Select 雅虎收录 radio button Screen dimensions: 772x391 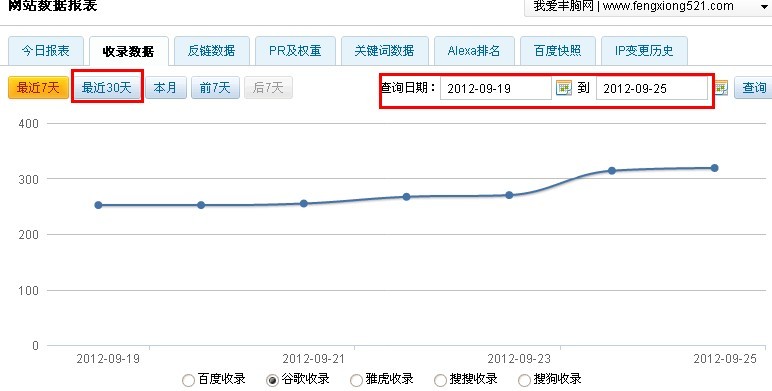coord(356,380)
